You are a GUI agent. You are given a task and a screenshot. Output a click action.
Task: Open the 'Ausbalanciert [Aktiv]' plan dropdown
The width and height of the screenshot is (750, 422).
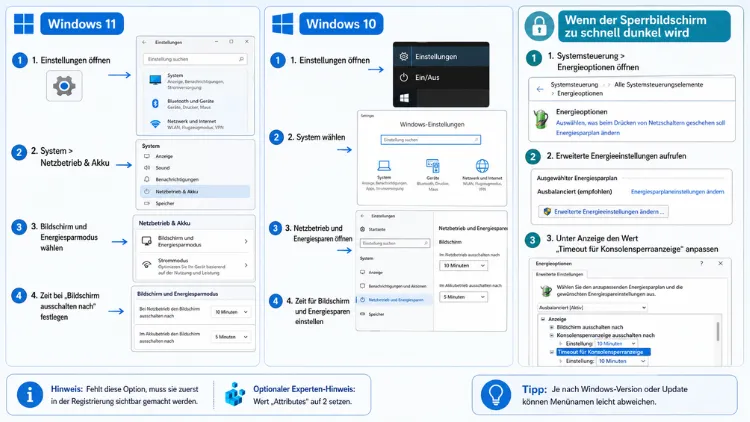tap(592, 308)
